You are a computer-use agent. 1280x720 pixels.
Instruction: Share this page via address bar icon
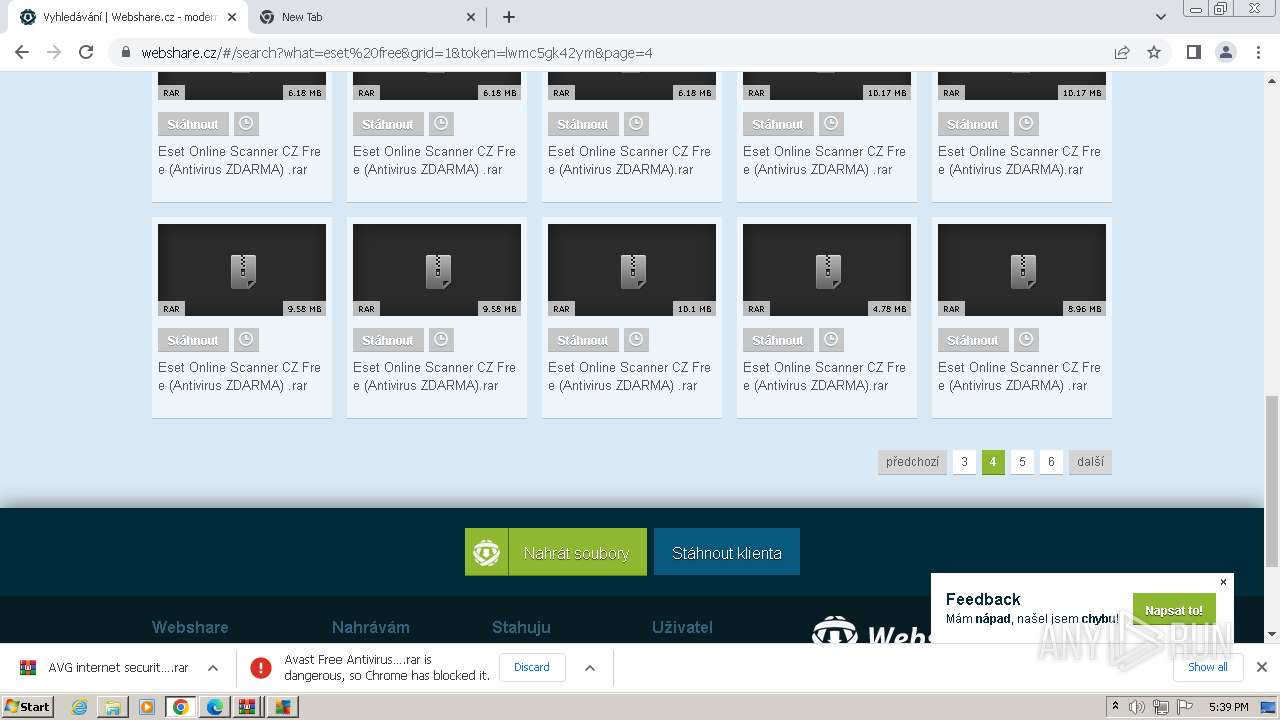click(1122, 52)
